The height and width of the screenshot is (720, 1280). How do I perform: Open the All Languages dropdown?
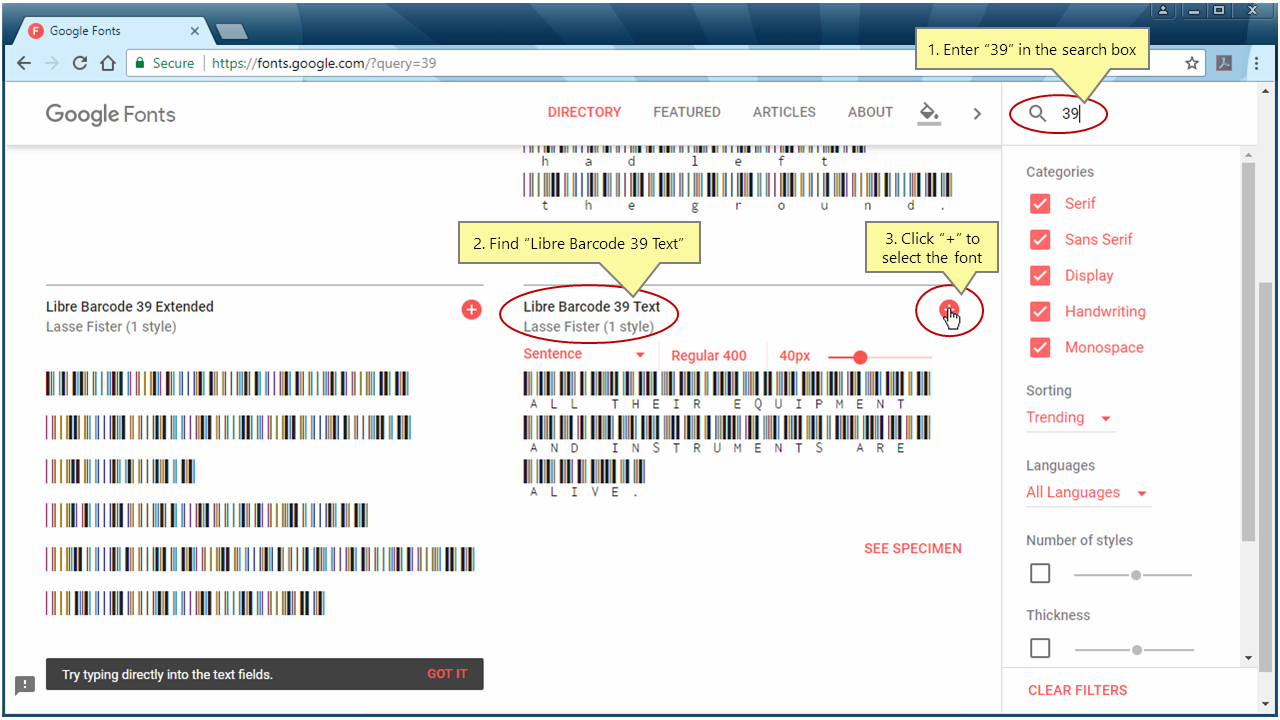[1087, 493]
